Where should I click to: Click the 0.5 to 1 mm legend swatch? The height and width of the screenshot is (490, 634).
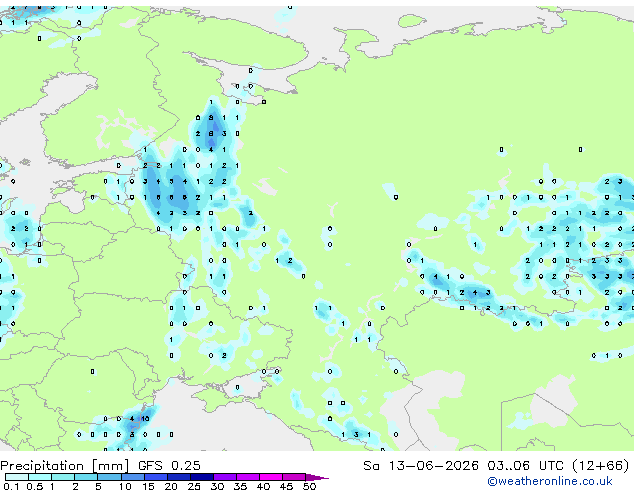40,477
